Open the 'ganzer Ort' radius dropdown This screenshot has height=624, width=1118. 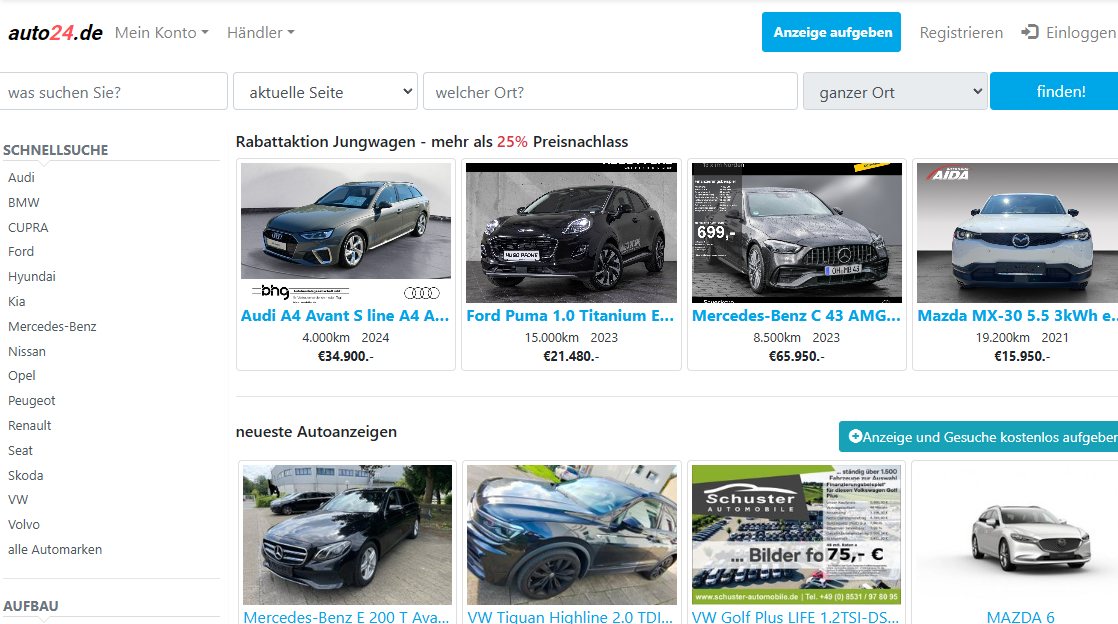(895, 91)
